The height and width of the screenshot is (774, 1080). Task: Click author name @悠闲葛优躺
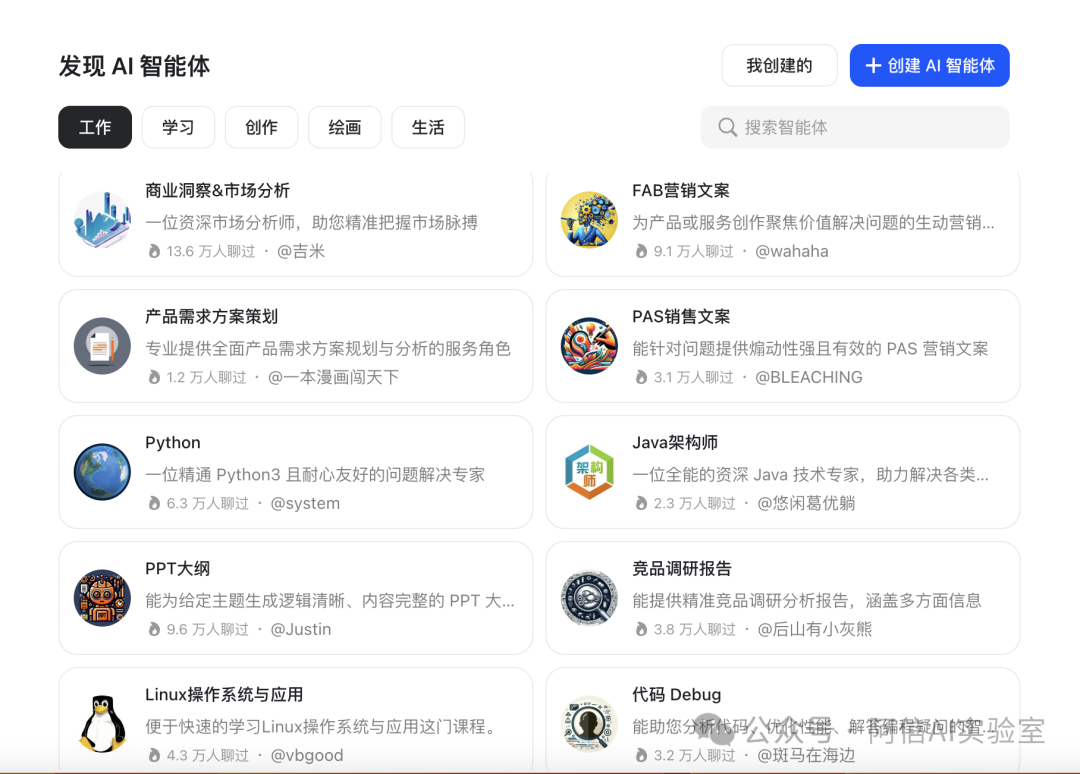pos(807,503)
